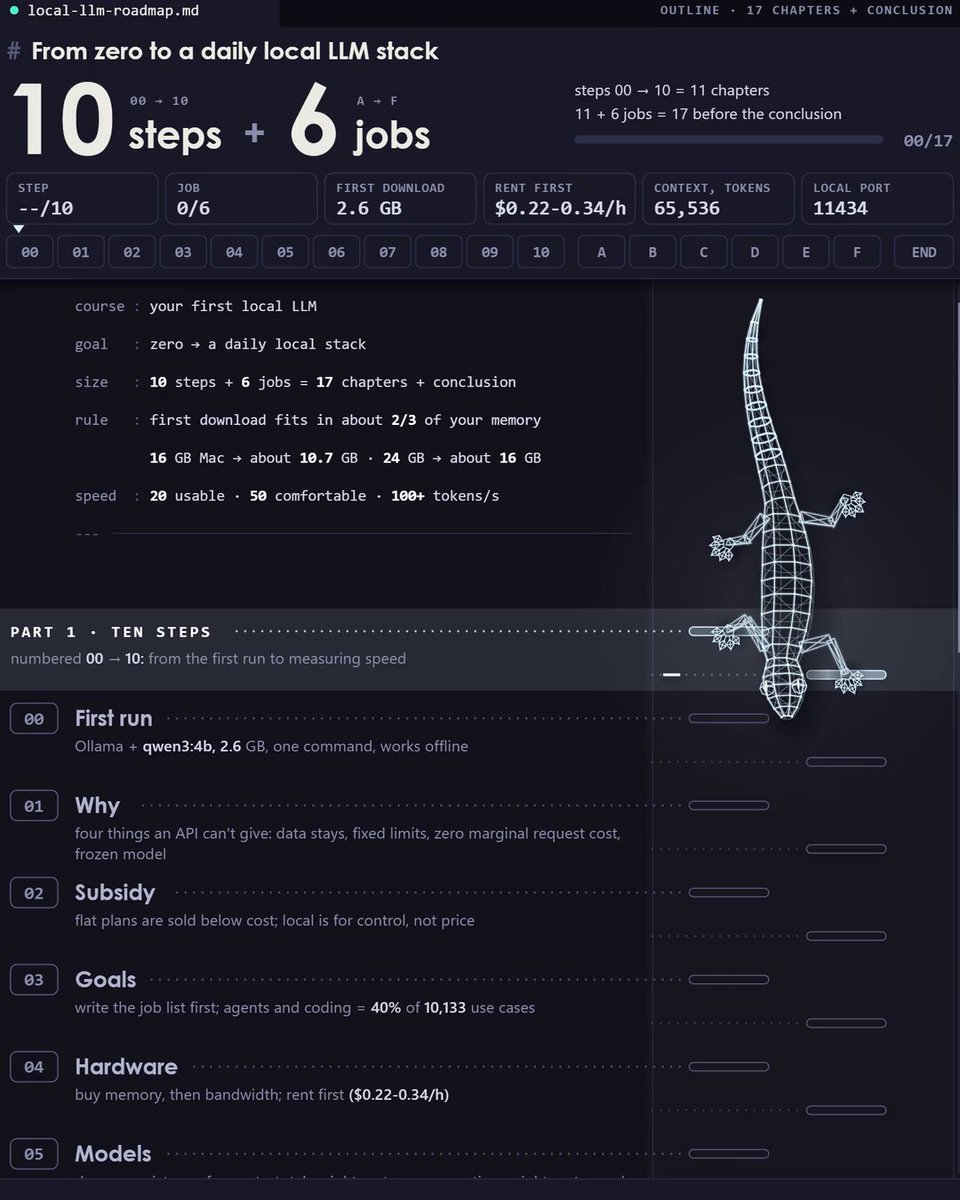Click the green status dot beside filename
The width and height of the screenshot is (960, 1200).
point(14,11)
